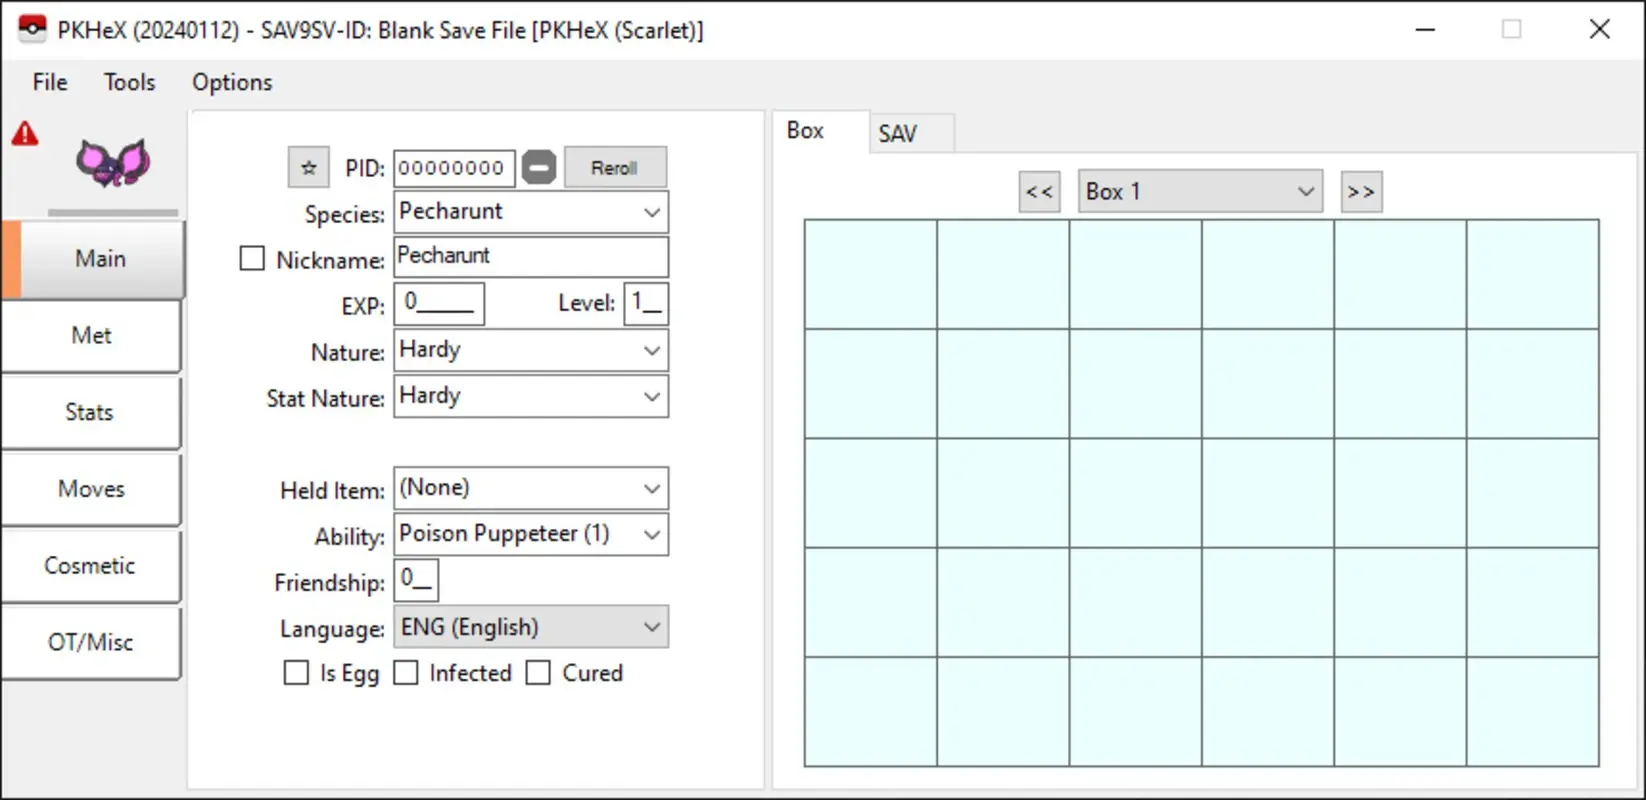
Task: Open the Language dropdown
Action: (531, 627)
